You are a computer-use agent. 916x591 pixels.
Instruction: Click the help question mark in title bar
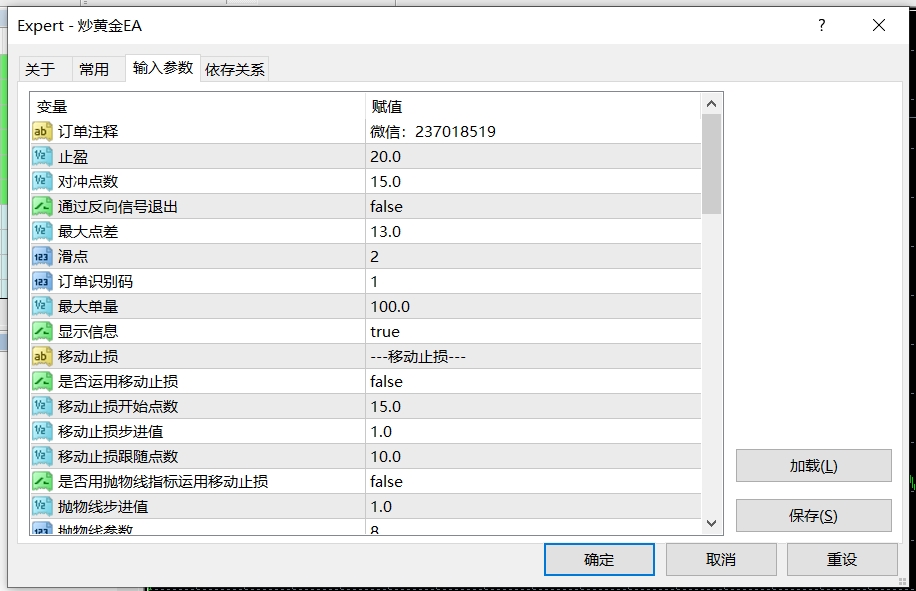pos(822,26)
